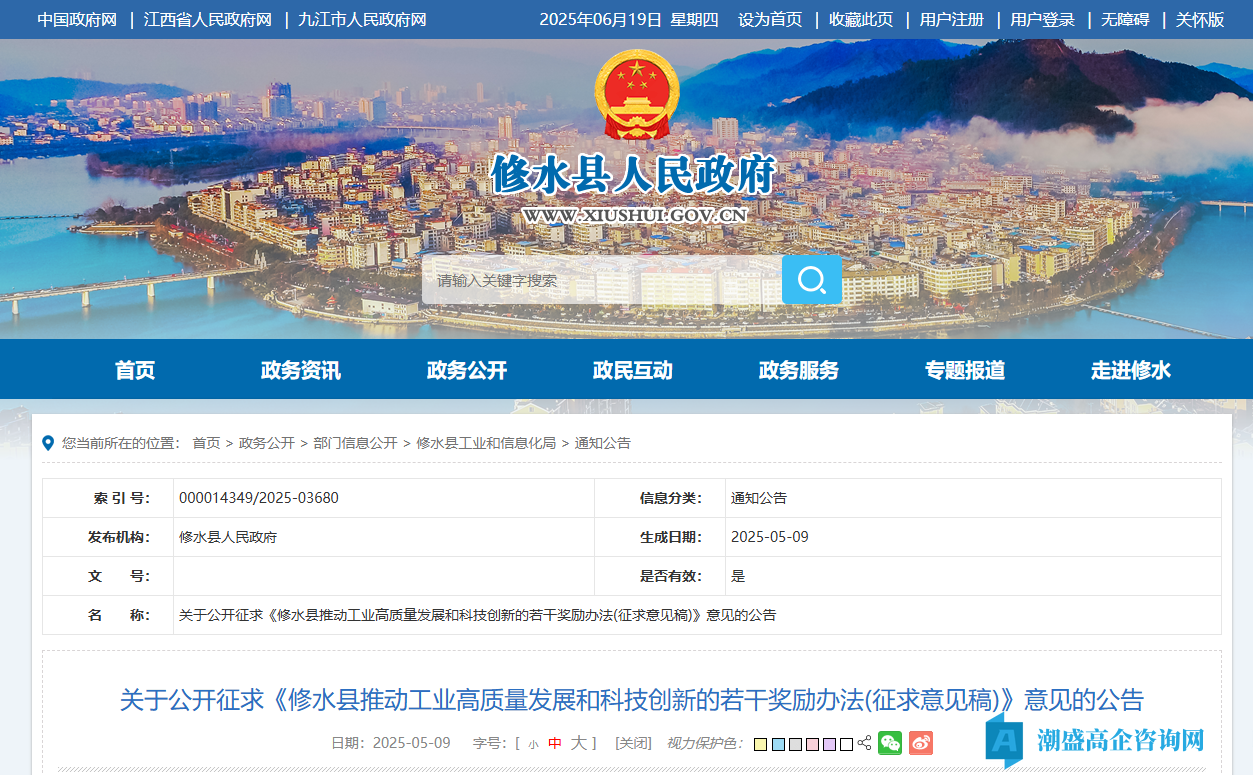Open 无障碍 accessibility mode

pyautogui.click(x=1125, y=19)
